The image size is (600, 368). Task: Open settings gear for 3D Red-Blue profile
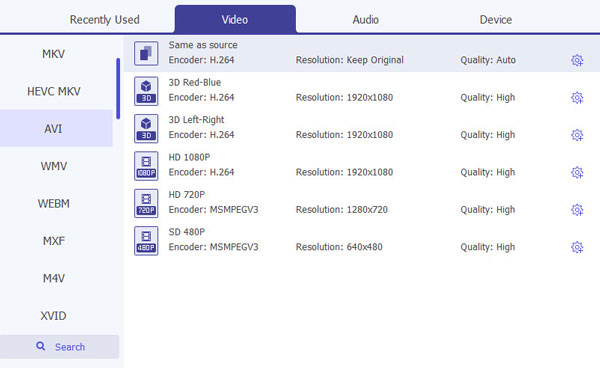pos(577,98)
